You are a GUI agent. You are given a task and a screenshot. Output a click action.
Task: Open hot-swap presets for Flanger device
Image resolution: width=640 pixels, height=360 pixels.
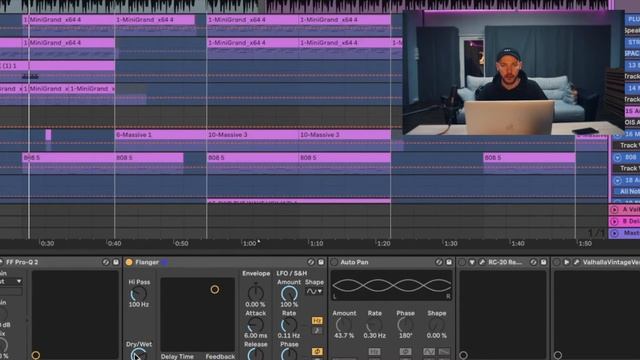(311, 262)
